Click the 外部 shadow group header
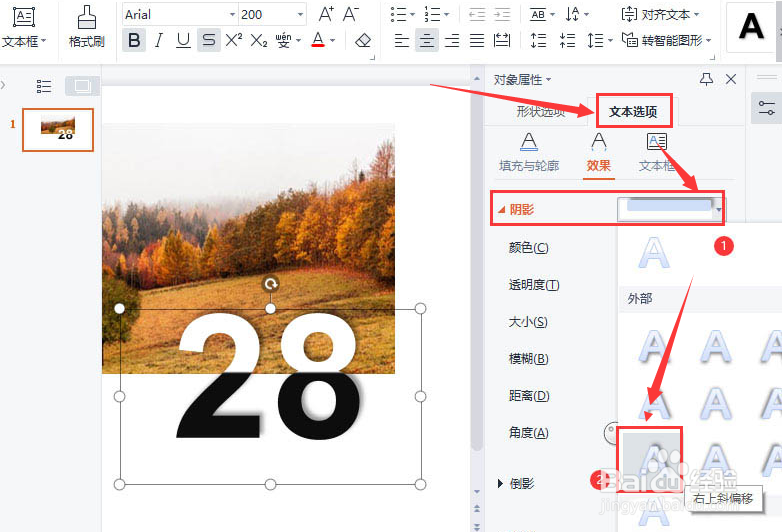 tap(640, 299)
